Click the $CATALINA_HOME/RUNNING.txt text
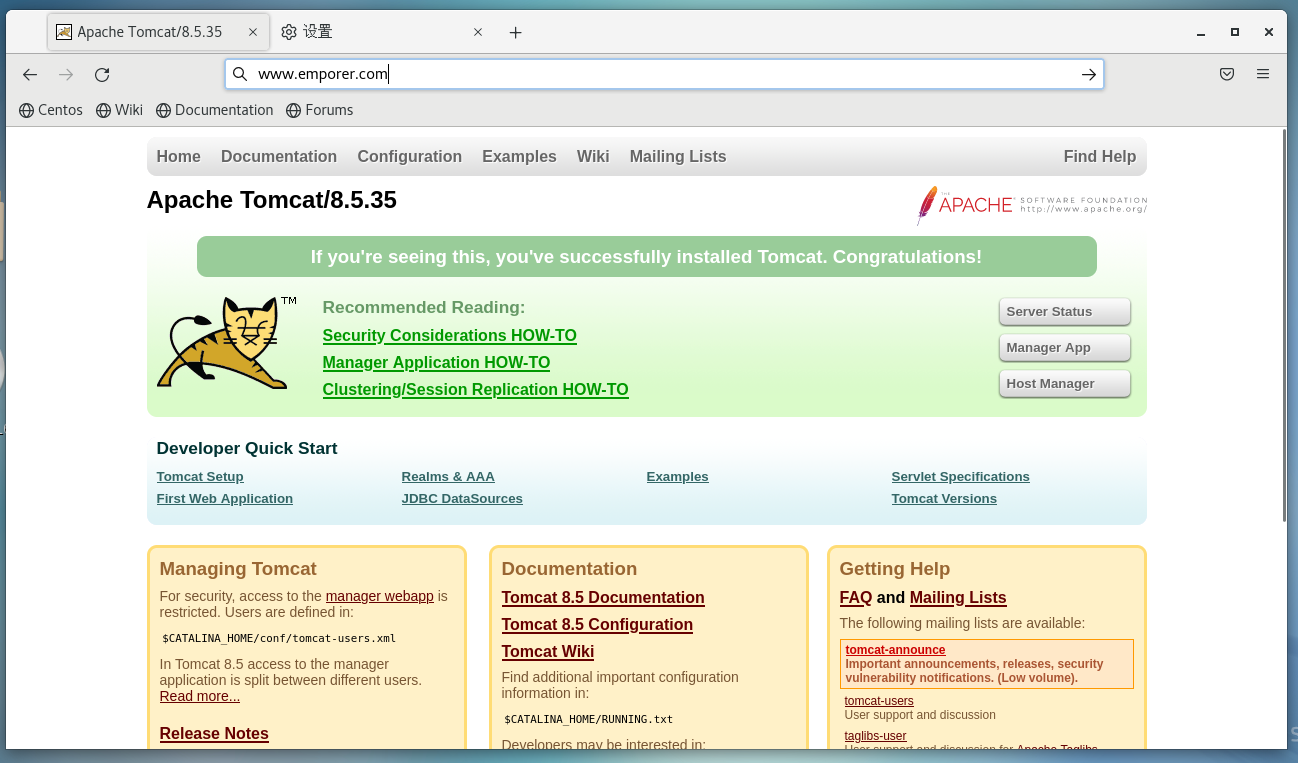This screenshot has width=1298, height=763. [x=588, y=719]
